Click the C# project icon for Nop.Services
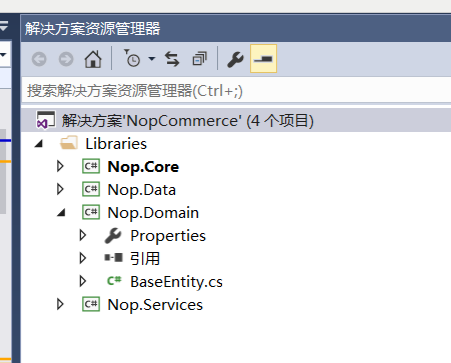Viewport: 451px width, 363px height. [x=91, y=304]
